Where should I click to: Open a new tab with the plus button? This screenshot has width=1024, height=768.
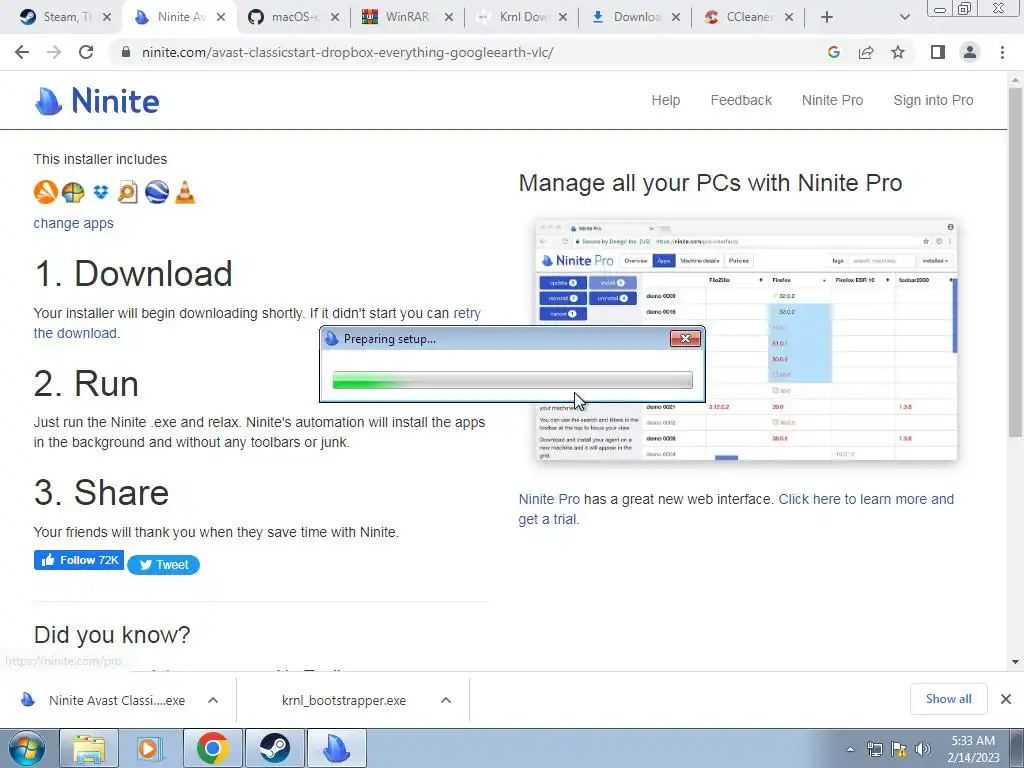click(827, 17)
